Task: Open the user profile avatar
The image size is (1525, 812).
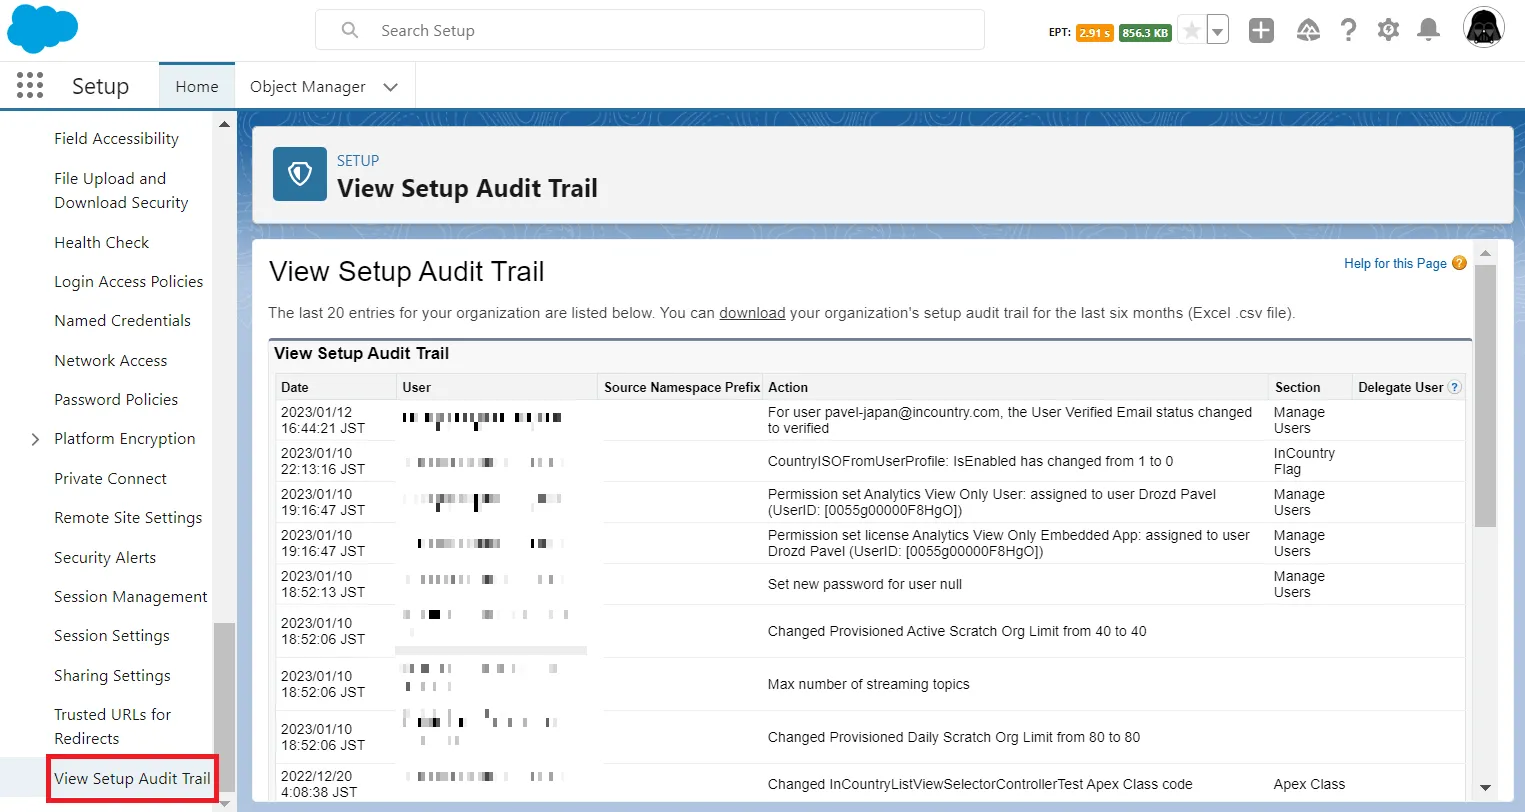Action: [1483, 29]
